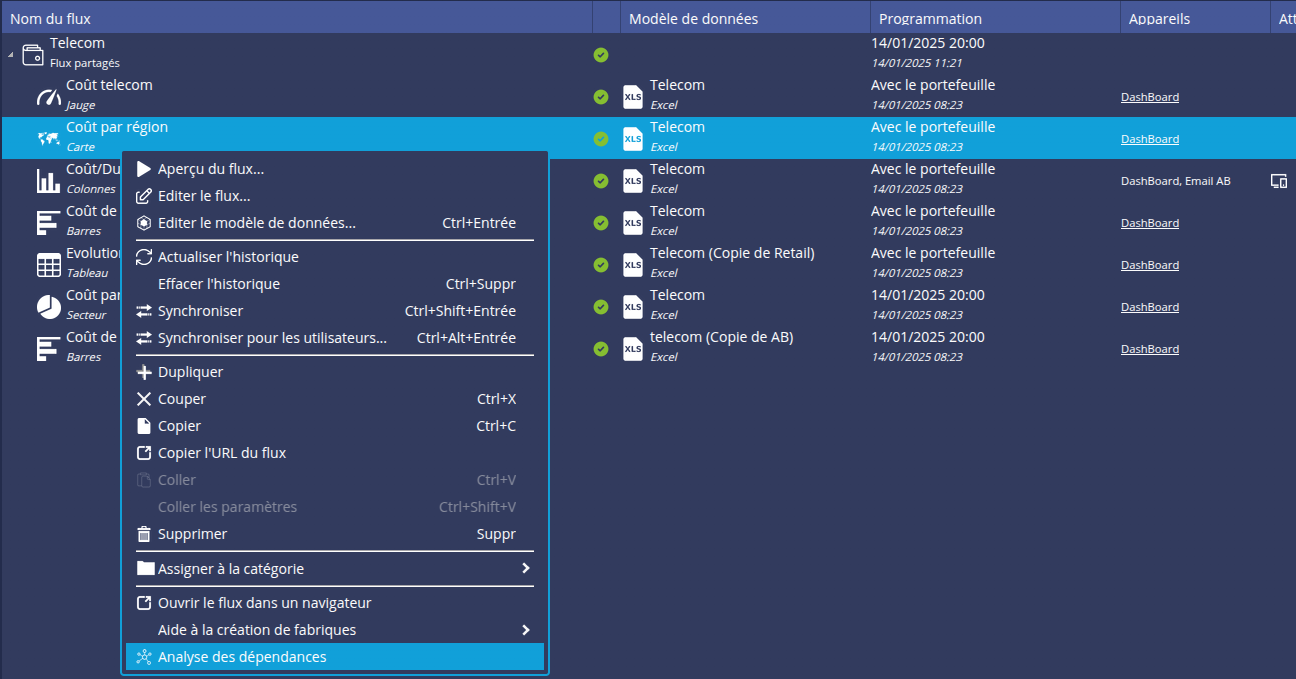Click green status check of Telecom portfolio
The height and width of the screenshot is (679, 1296).
tap(600, 55)
